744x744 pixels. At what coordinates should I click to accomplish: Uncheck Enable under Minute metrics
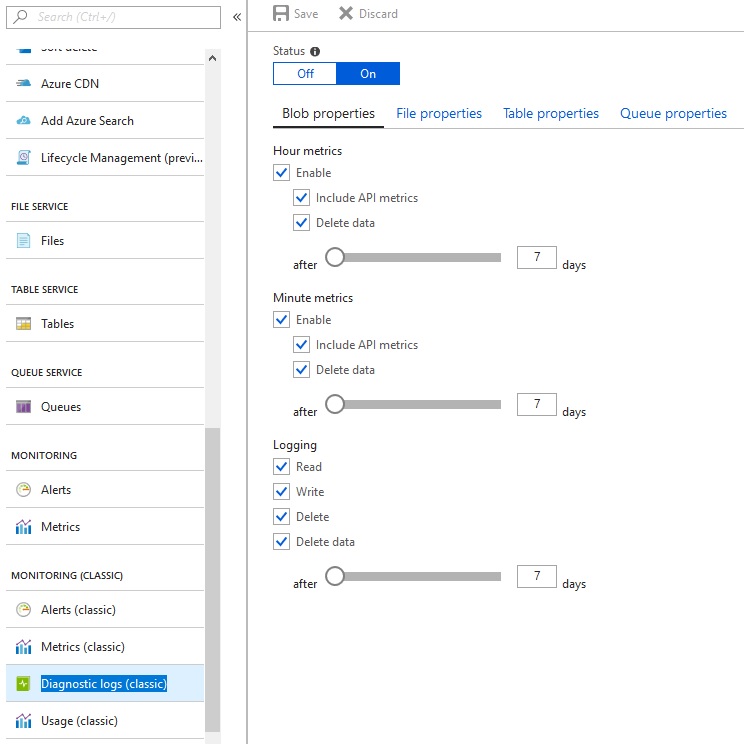pos(281,319)
